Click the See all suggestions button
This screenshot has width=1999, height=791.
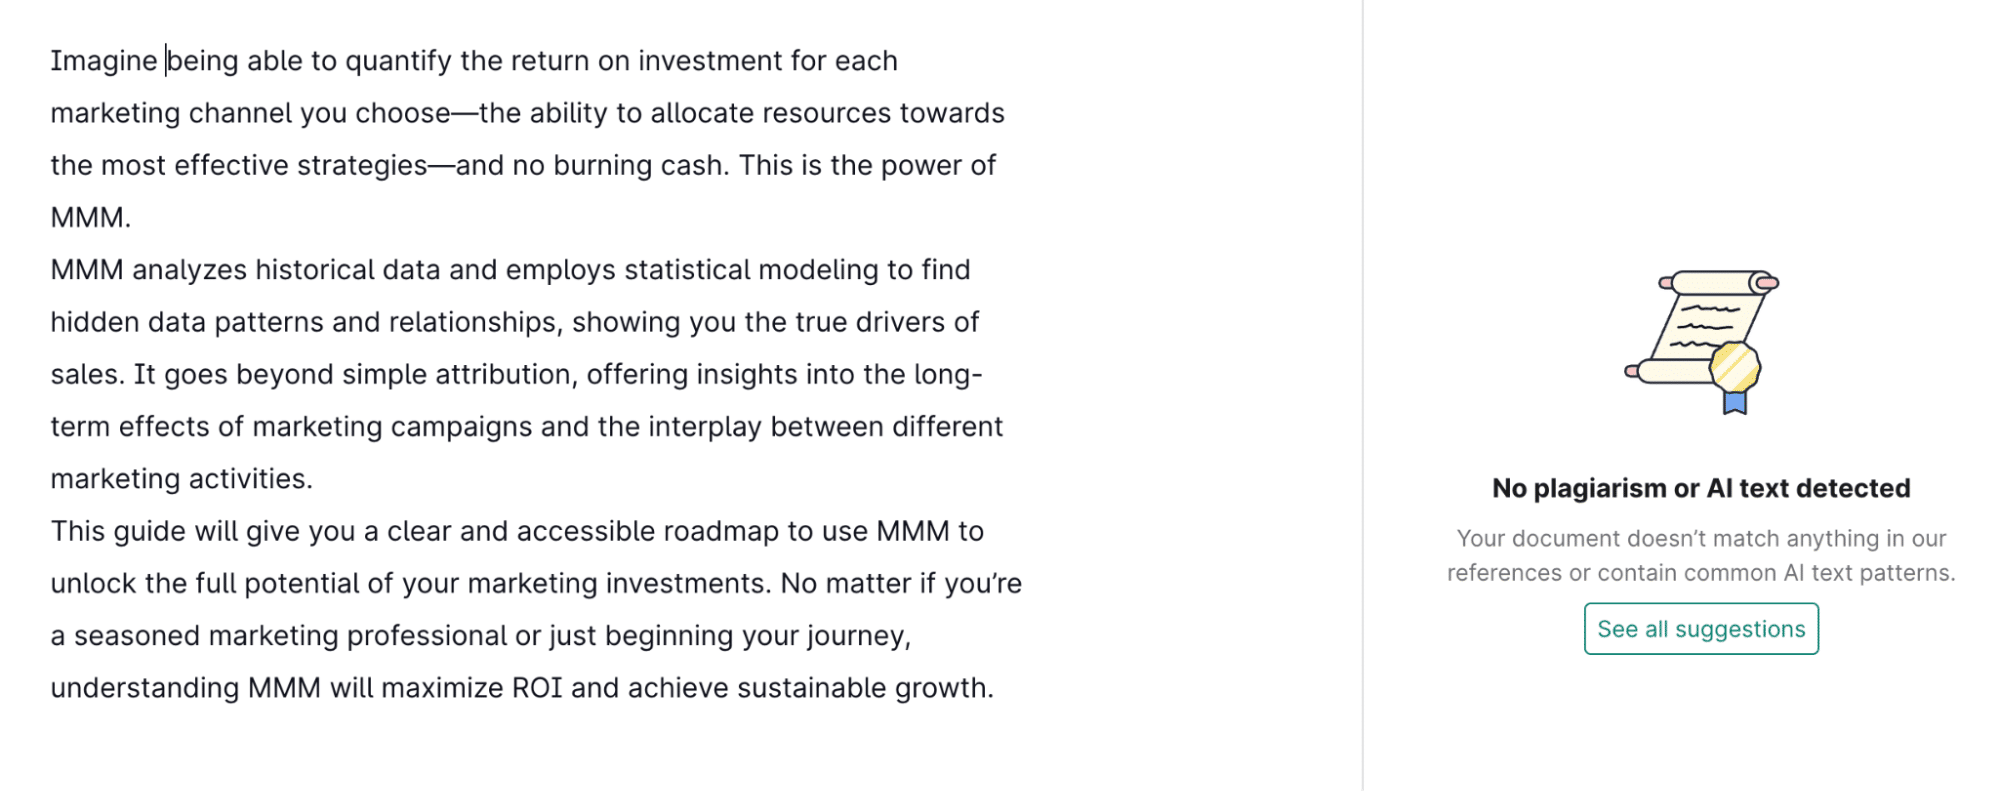[x=1700, y=629]
